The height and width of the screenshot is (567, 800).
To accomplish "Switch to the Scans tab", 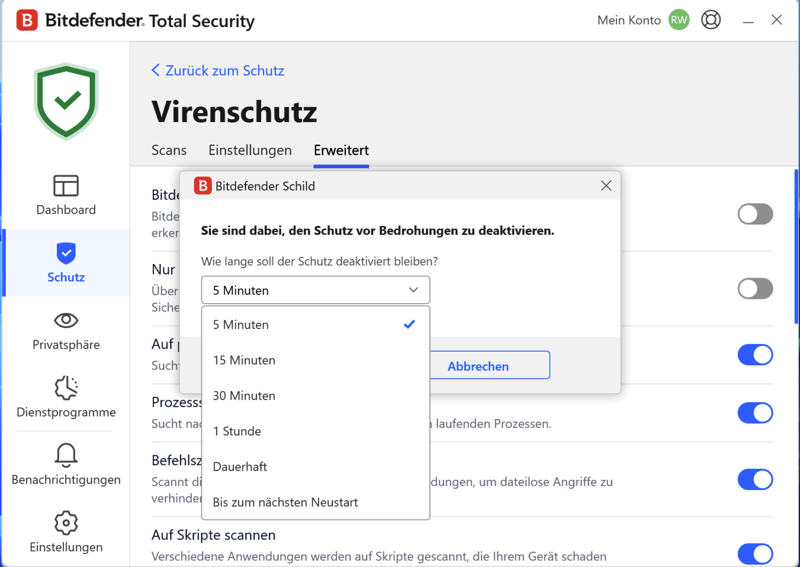I will point(169,150).
